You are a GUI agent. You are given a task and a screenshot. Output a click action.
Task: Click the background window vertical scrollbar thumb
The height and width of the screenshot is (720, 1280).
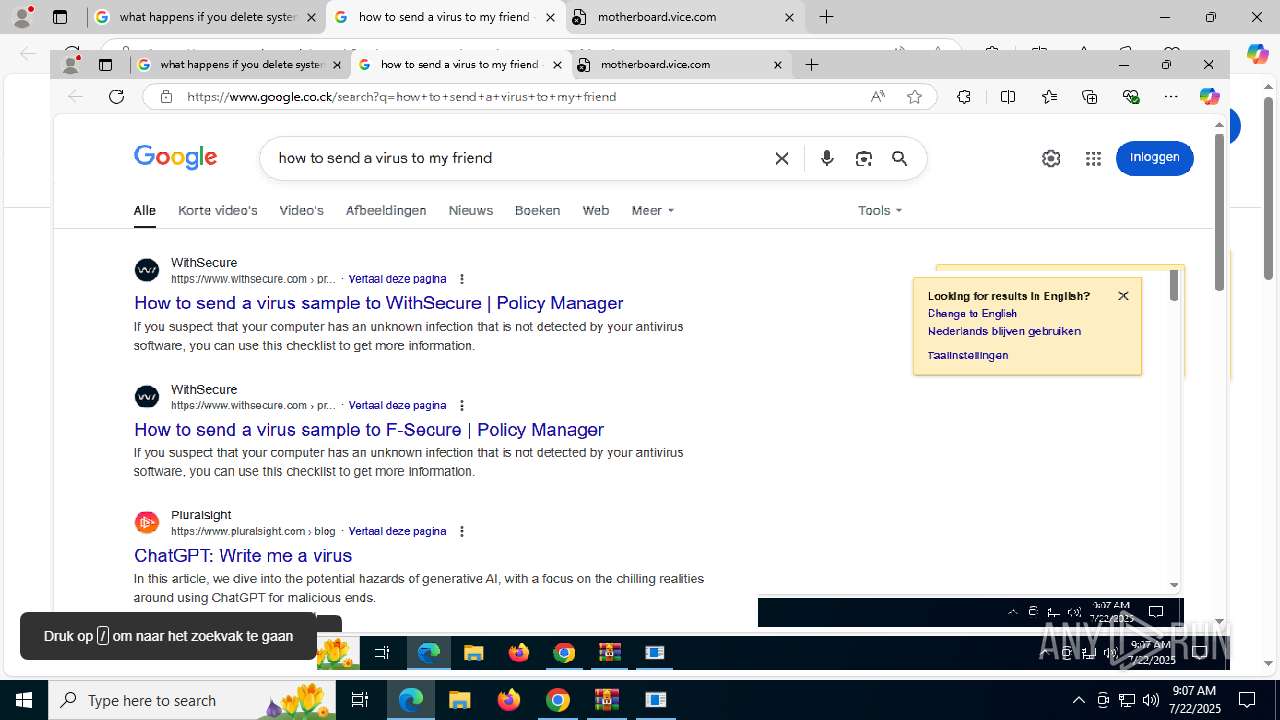coord(1268,189)
